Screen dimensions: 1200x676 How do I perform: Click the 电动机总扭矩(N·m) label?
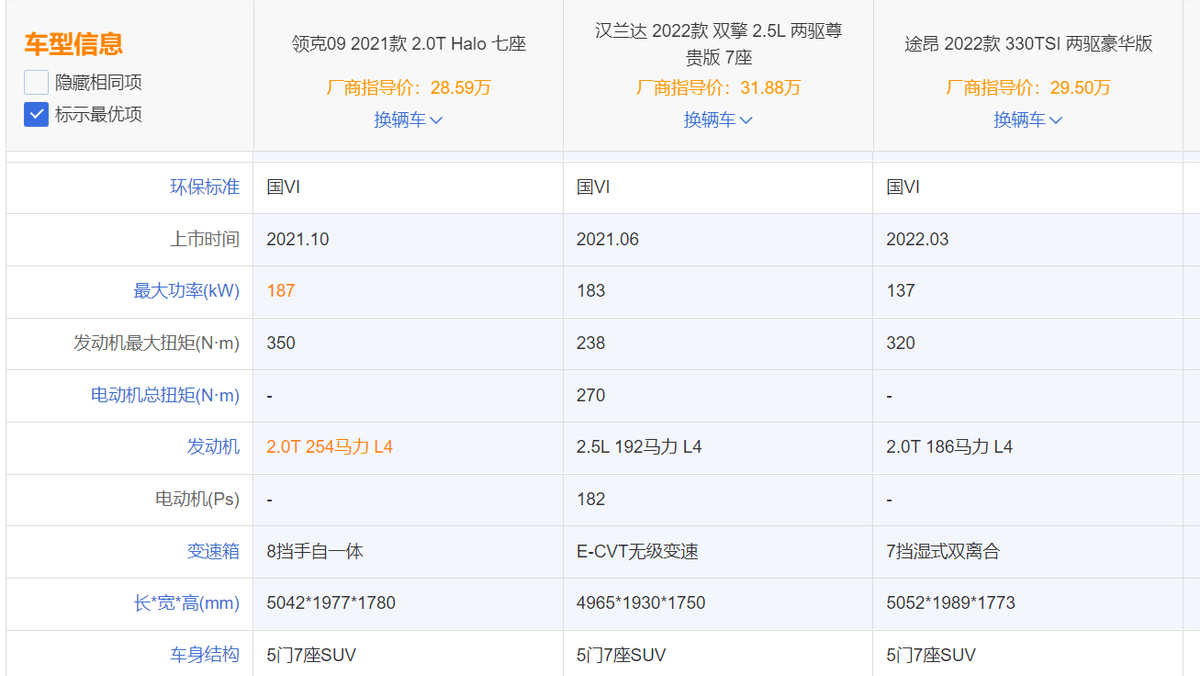165,395
